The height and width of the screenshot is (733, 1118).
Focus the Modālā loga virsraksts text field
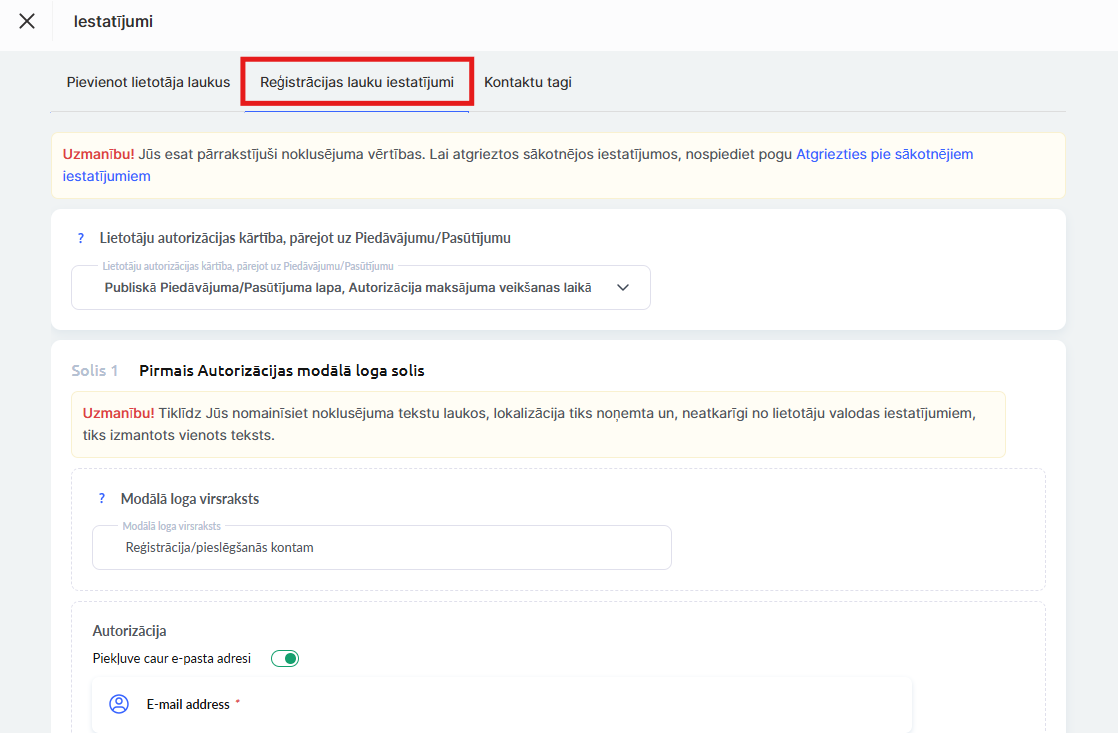tap(381, 547)
